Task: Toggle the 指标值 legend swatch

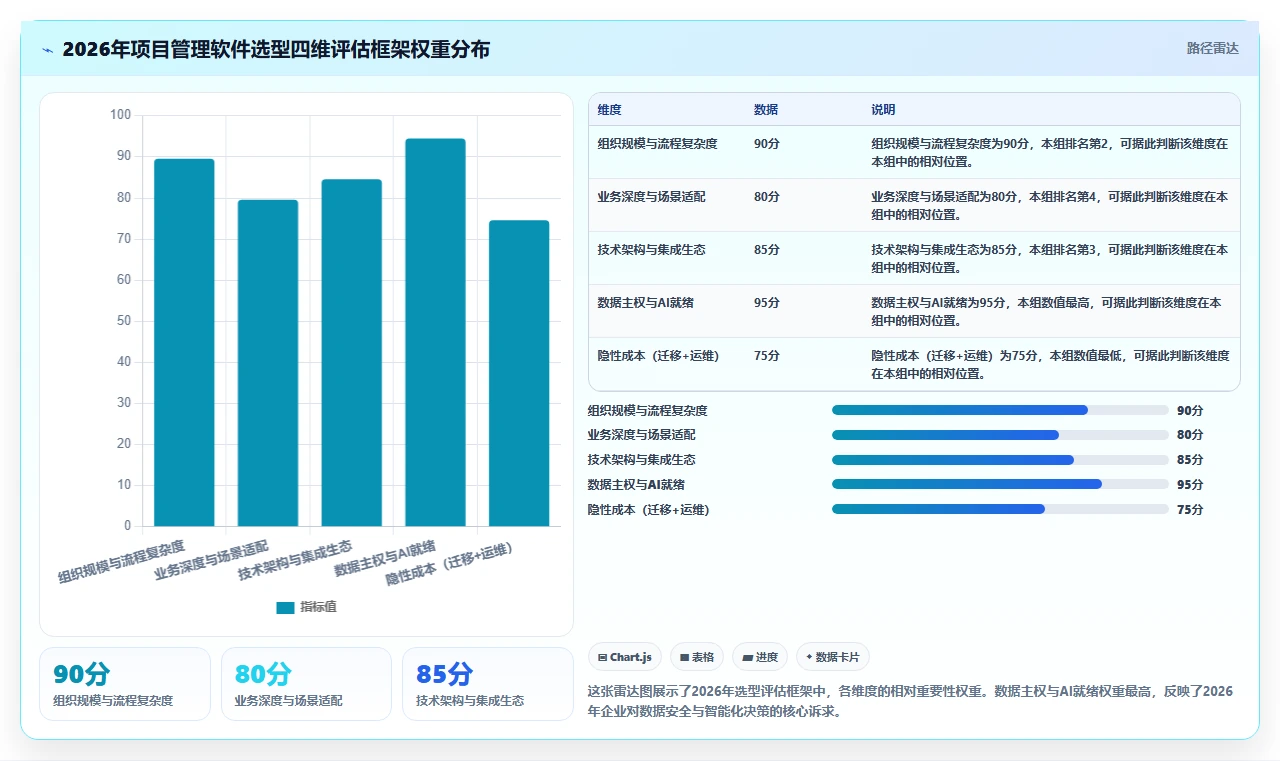Action: (x=285, y=607)
